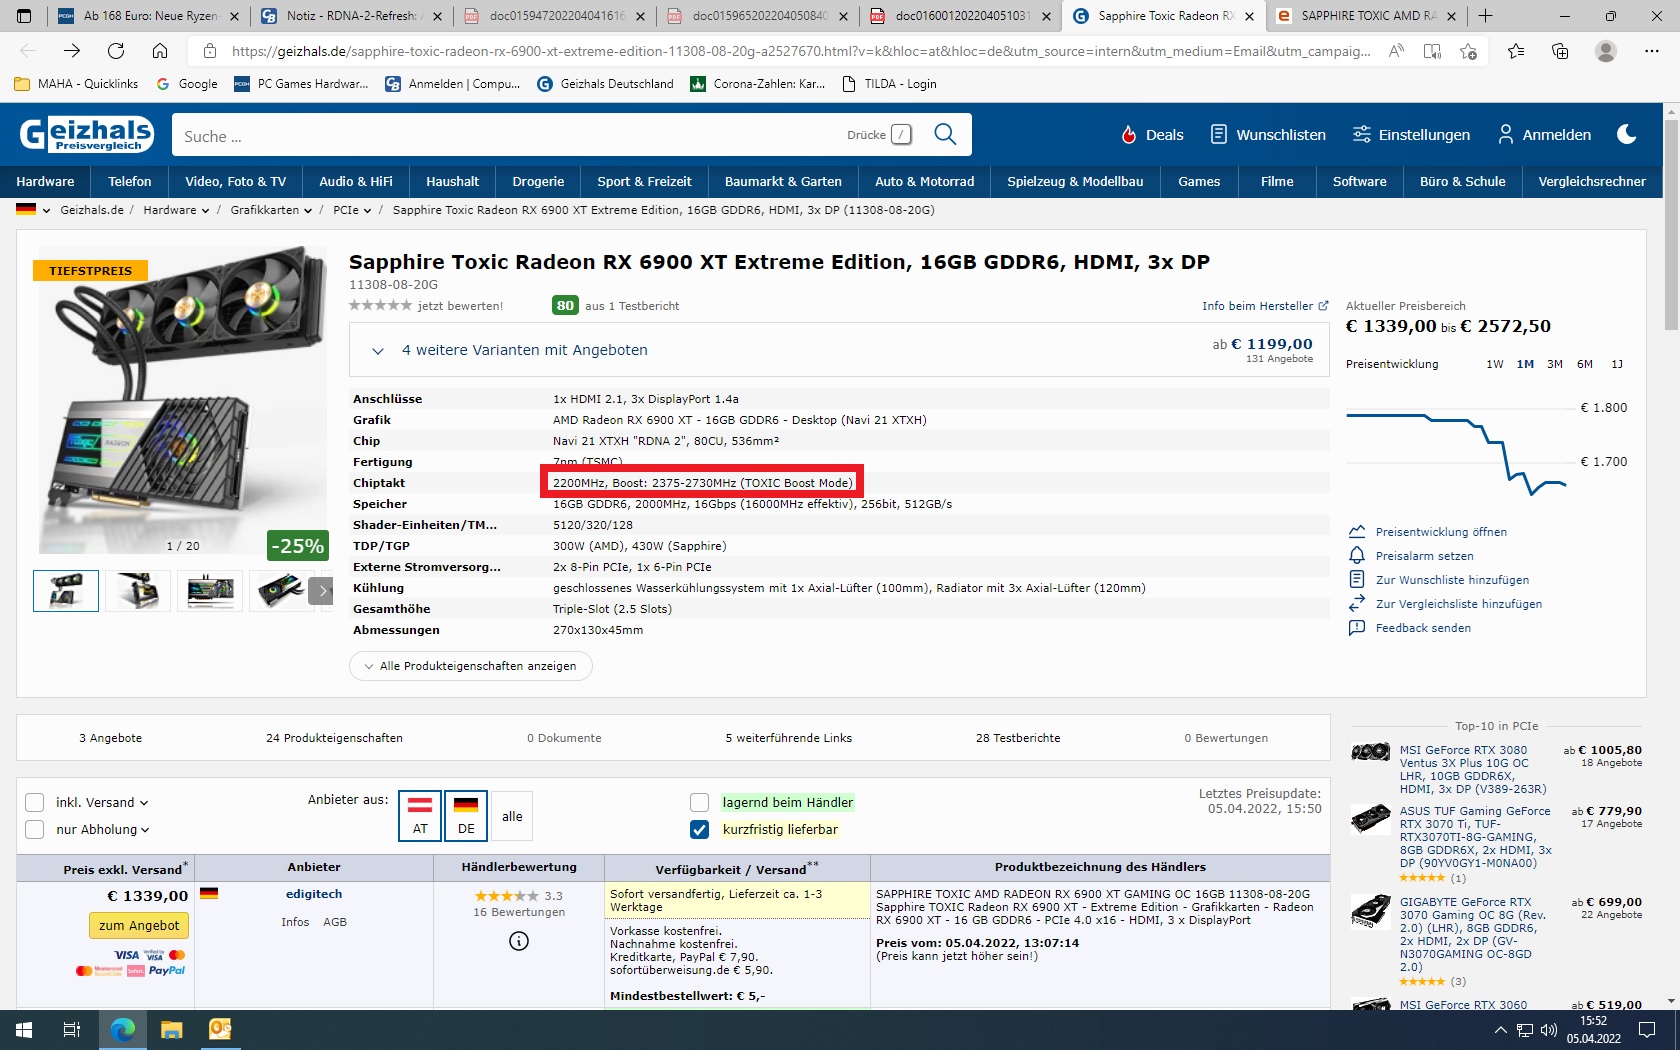
Task: Open browser Collections icon
Action: point(1560,51)
